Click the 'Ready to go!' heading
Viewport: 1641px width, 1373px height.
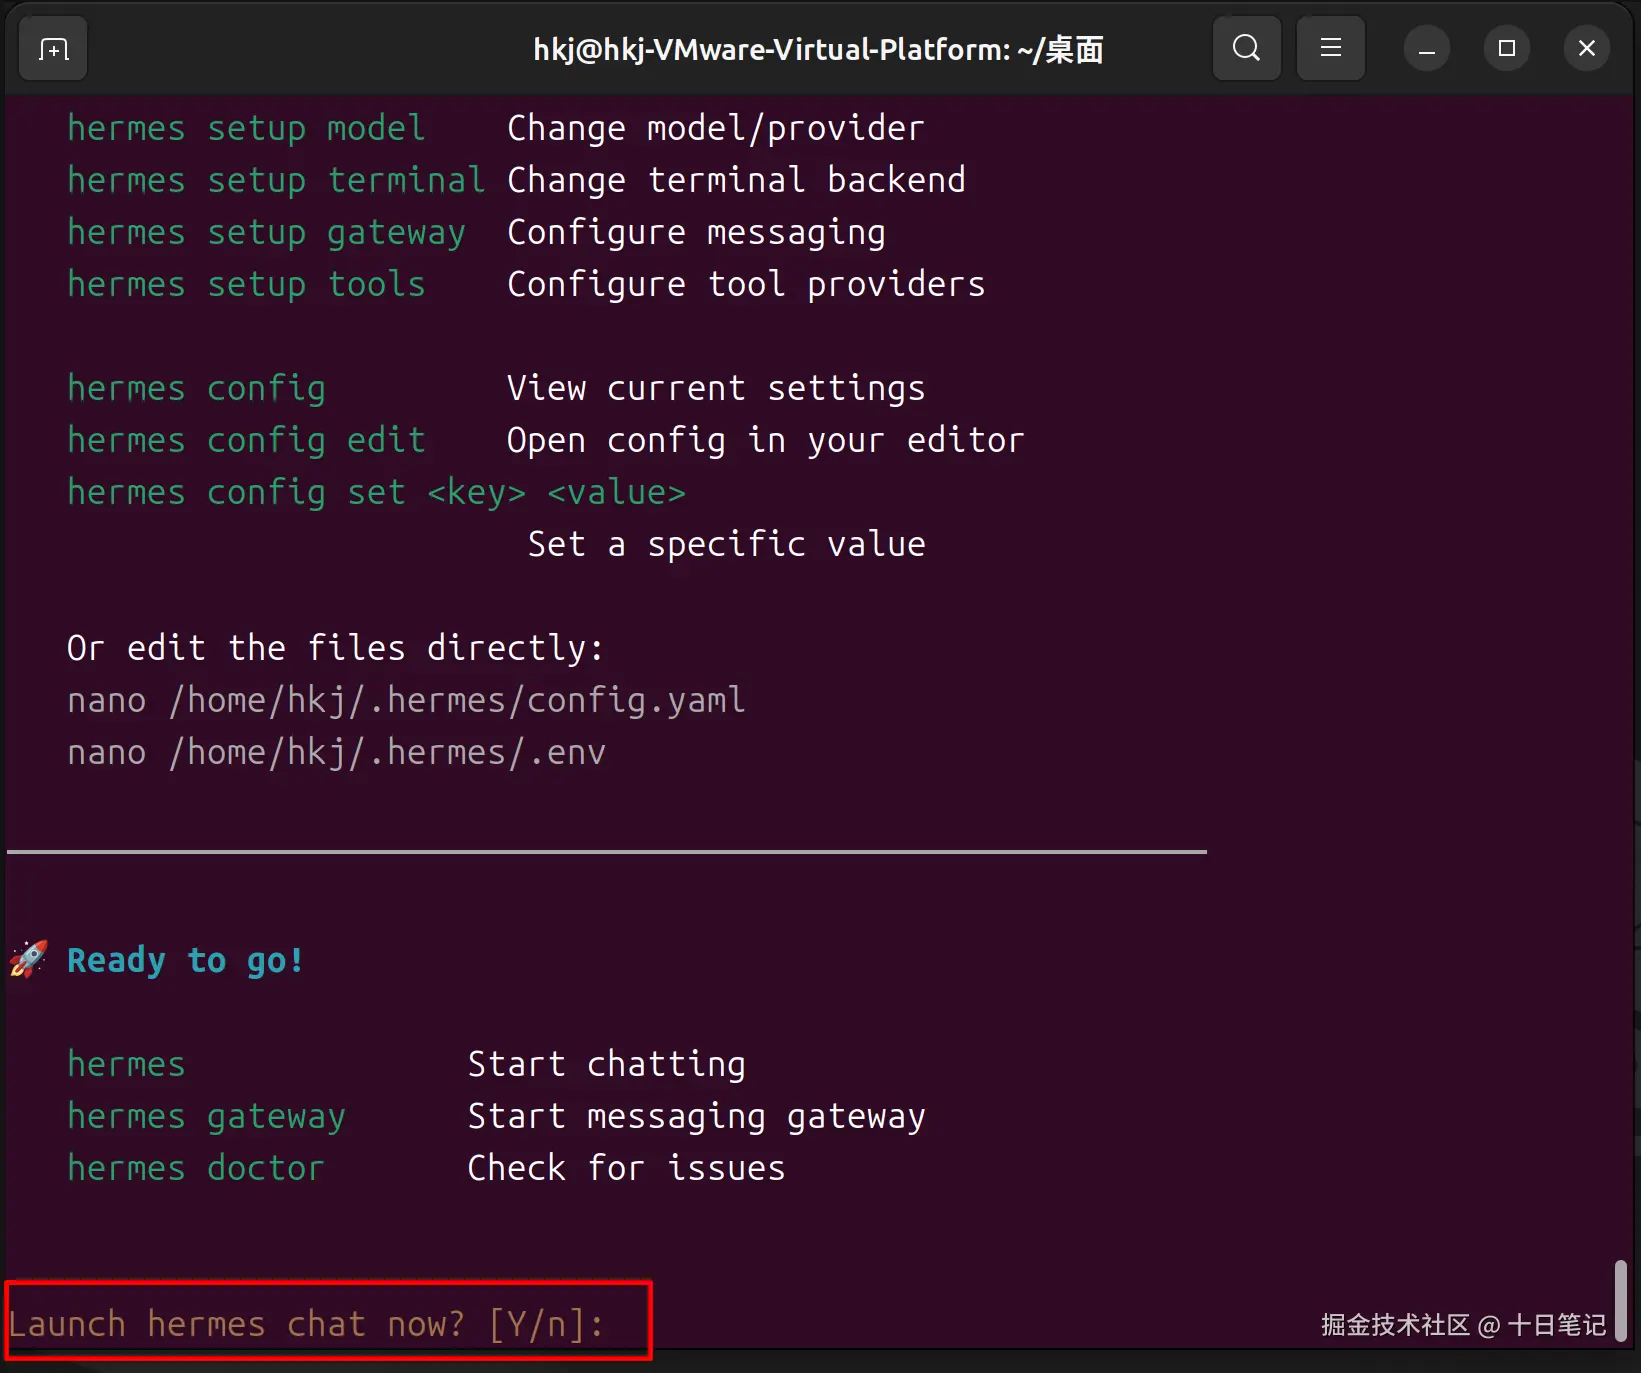point(185,960)
